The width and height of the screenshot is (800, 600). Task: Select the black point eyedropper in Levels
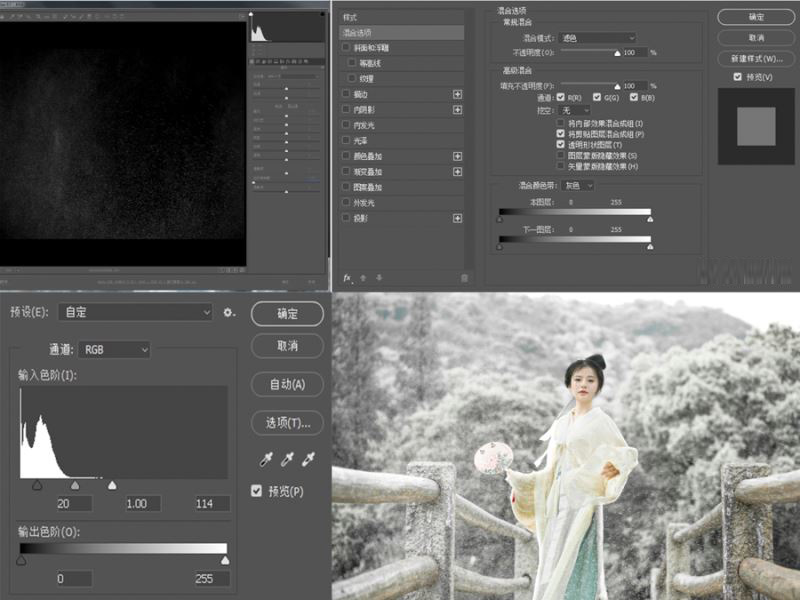coord(266,458)
